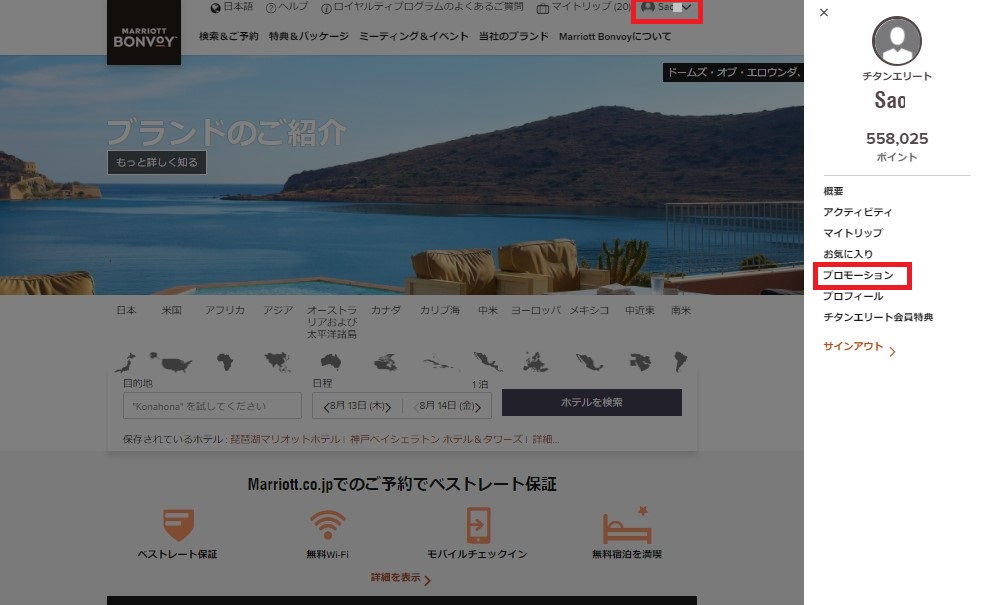The height and width of the screenshot is (605, 981).
Task: Select the Europe map icon
Action: (x=536, y=362)
